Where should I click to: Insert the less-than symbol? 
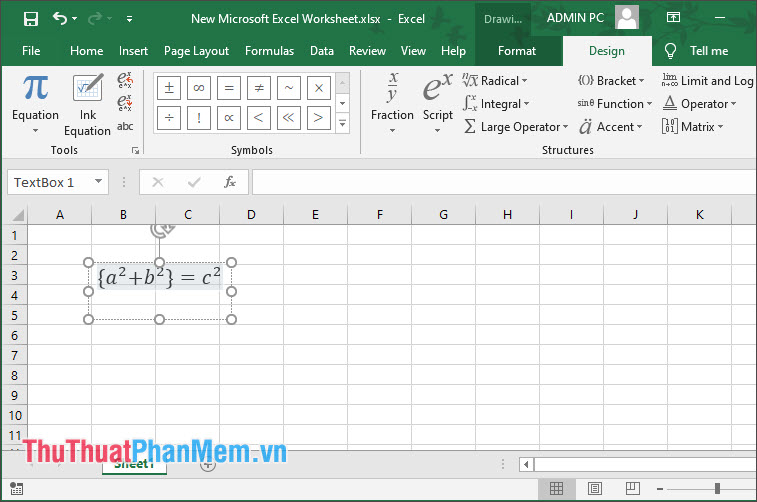(x=259, y=118)
